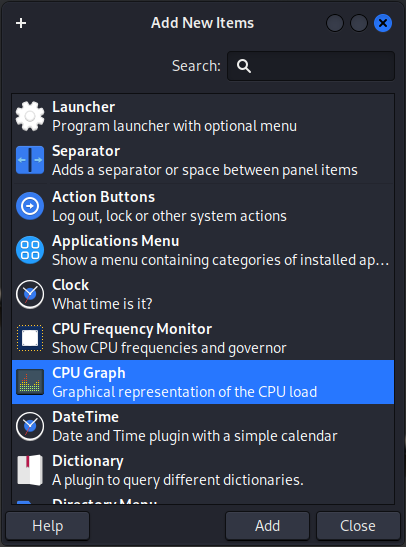Select the partially visible Directory Menu item
Screen dimensions: 406x547
[x=203, y=498]
